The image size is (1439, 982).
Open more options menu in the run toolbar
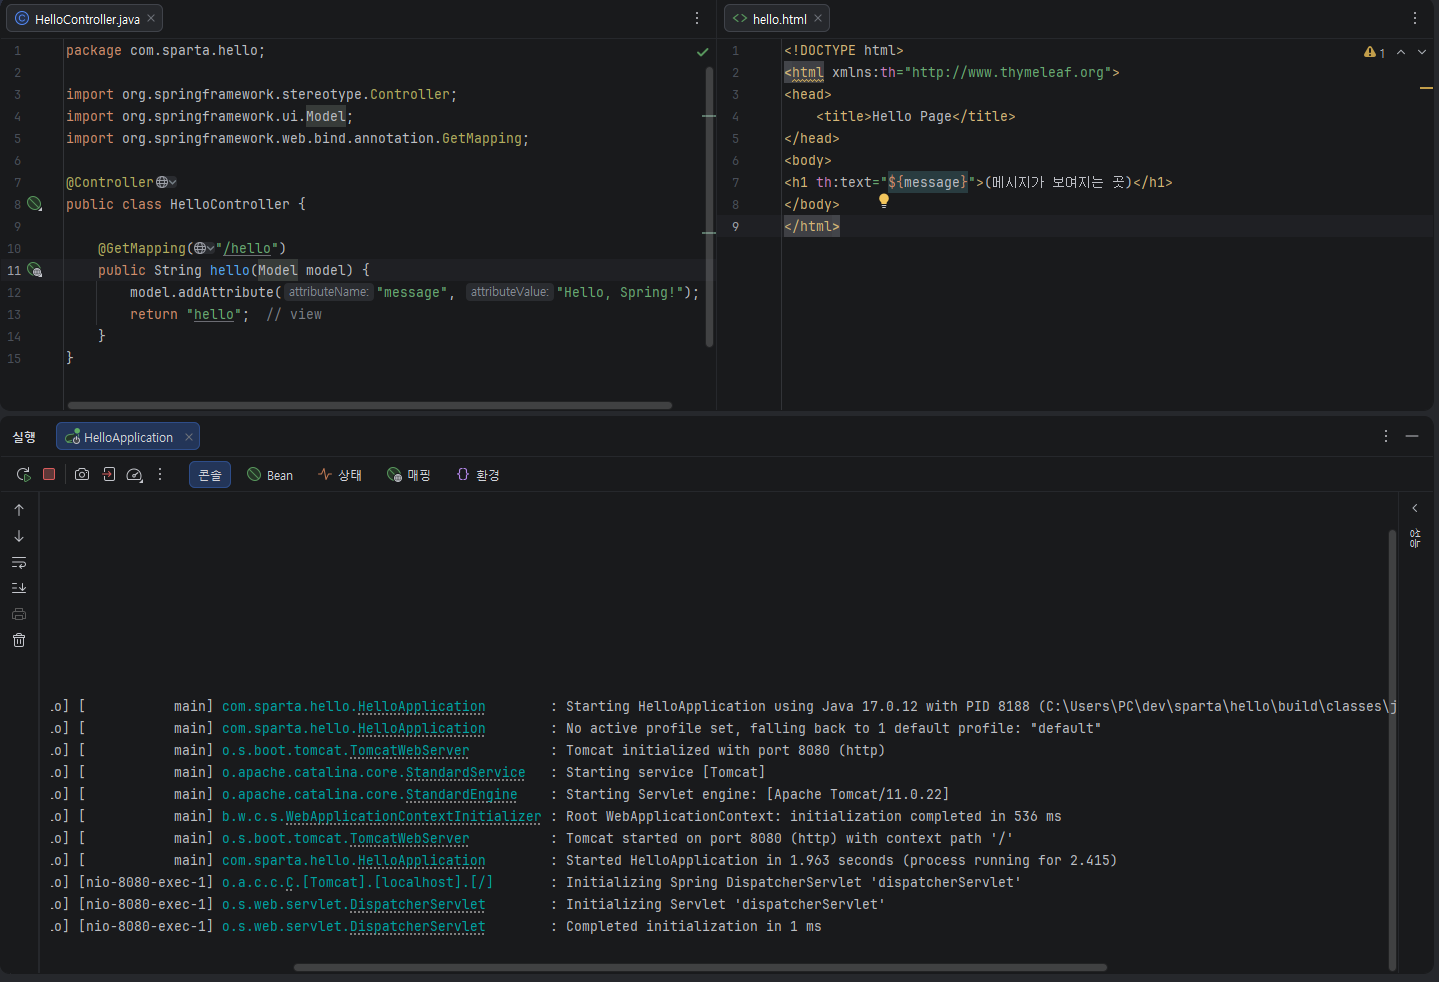pyautogui.click(x=160, y=474)
